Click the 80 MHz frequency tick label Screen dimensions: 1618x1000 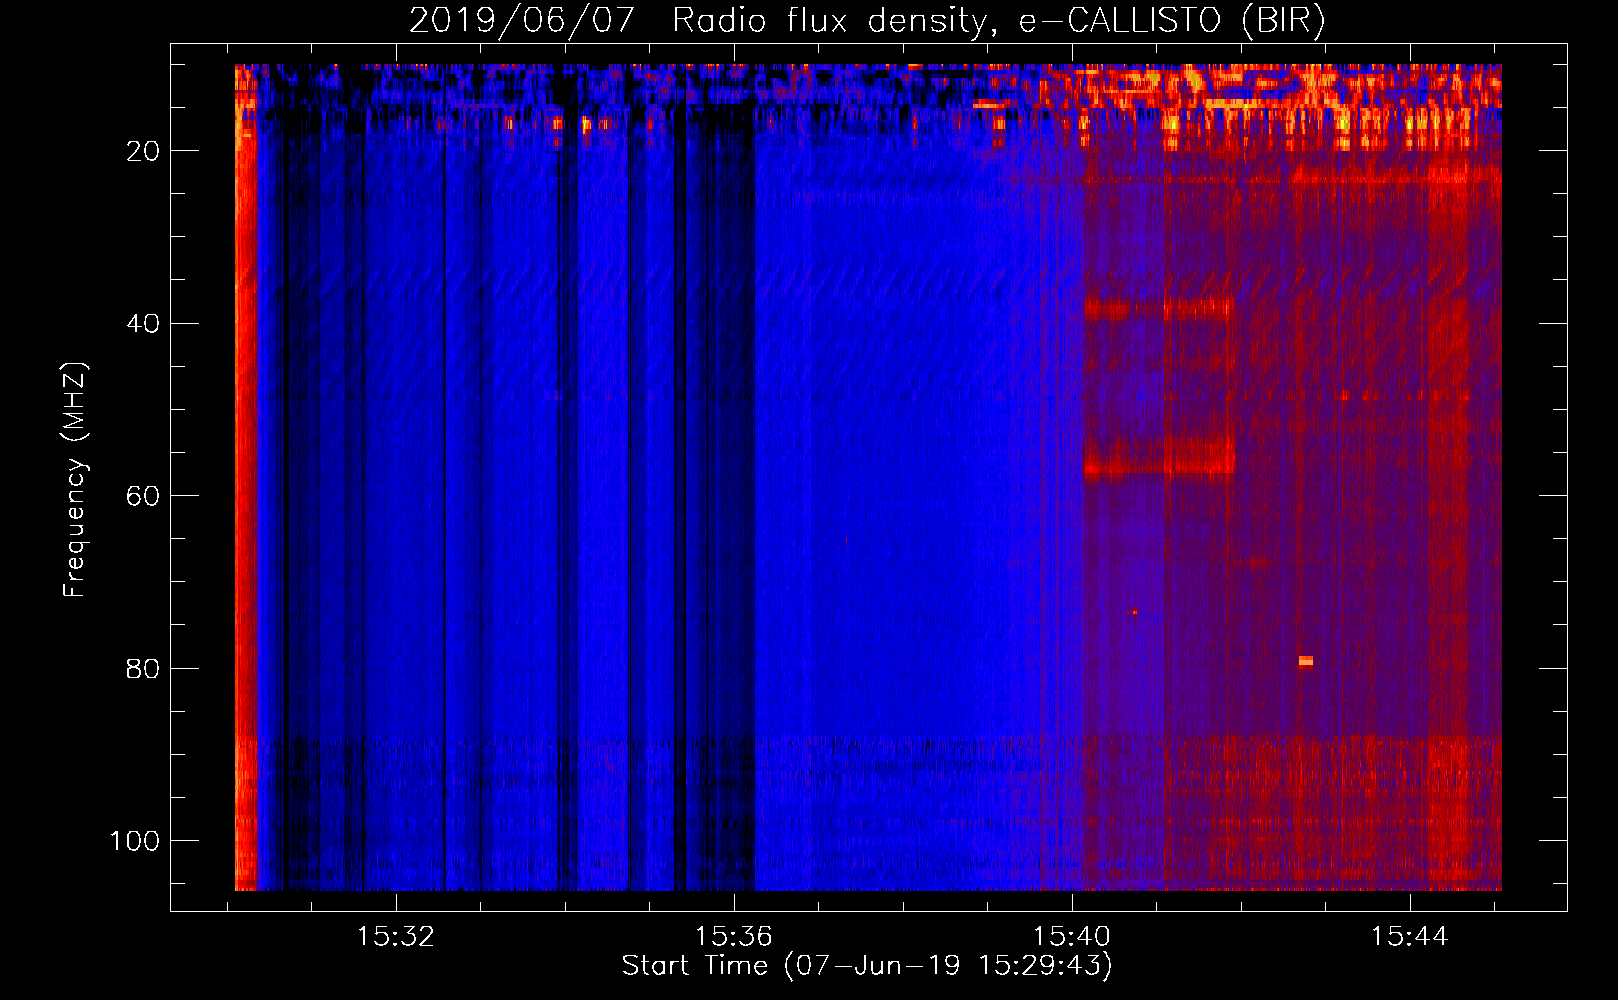click(143, 669)
